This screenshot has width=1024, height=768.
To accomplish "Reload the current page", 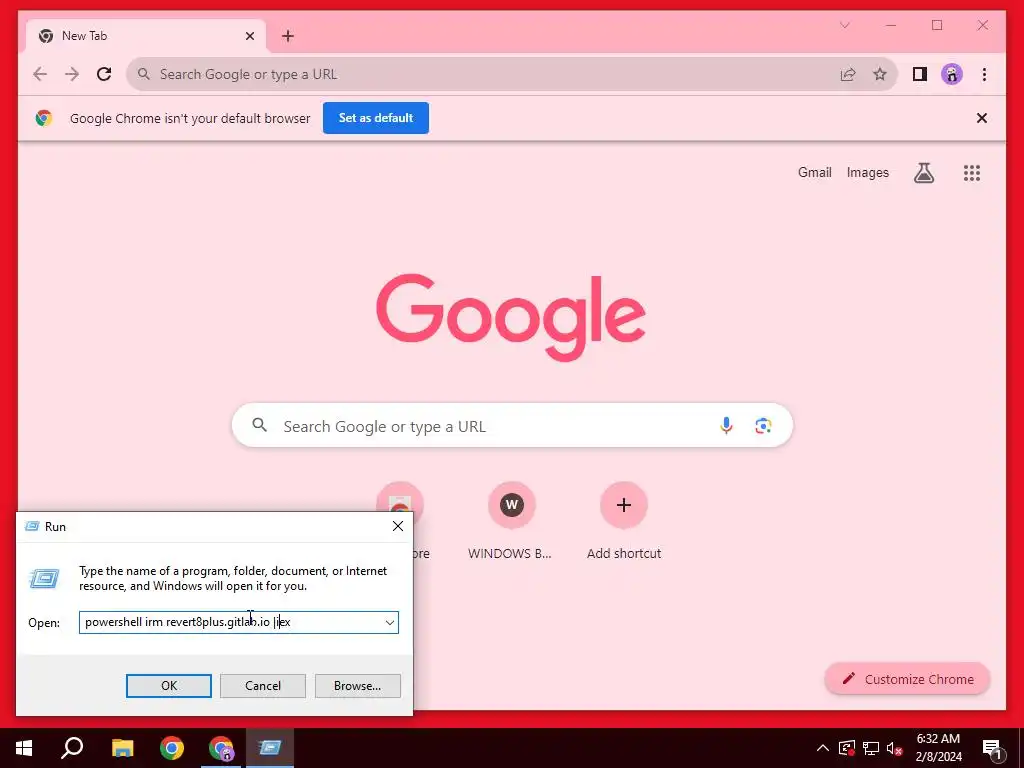I will (104, 74).
